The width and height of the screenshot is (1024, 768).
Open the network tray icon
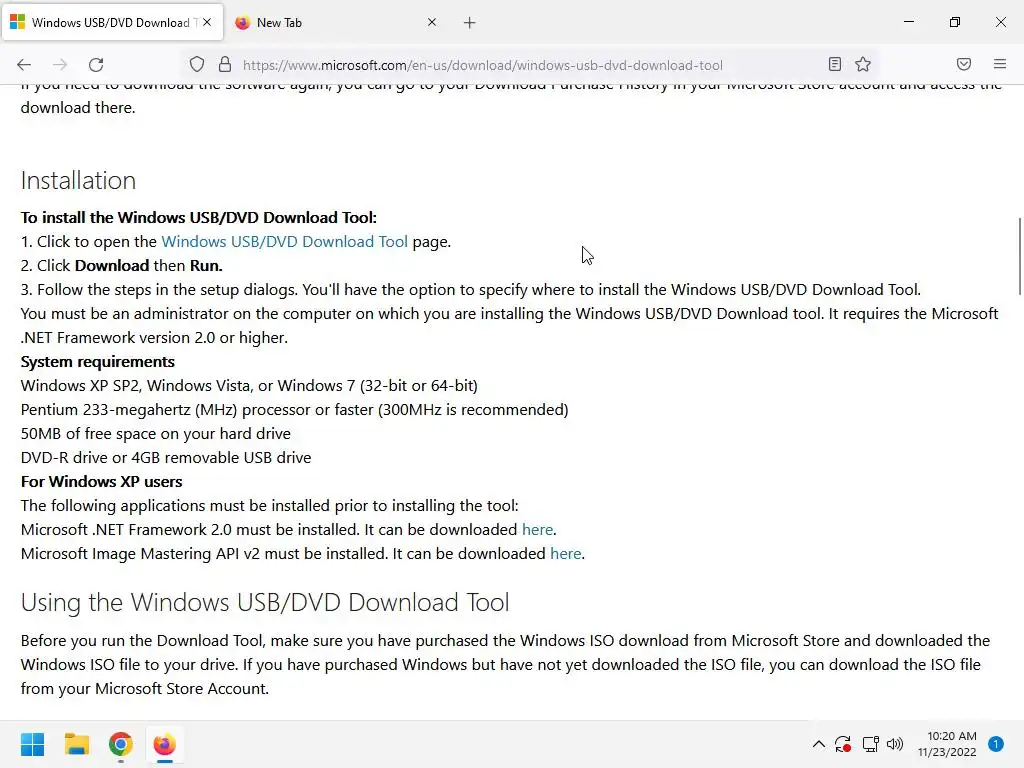(870, 744)
